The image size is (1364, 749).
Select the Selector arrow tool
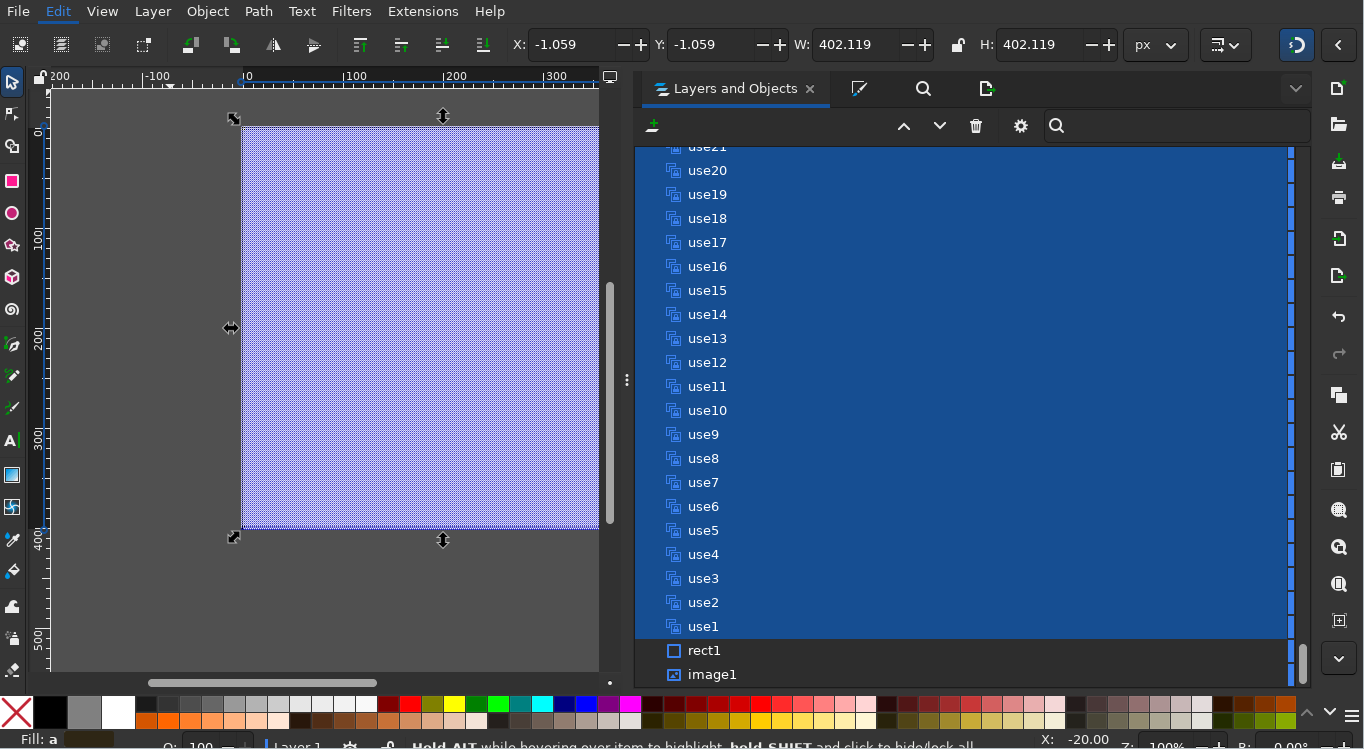(12, 82)
